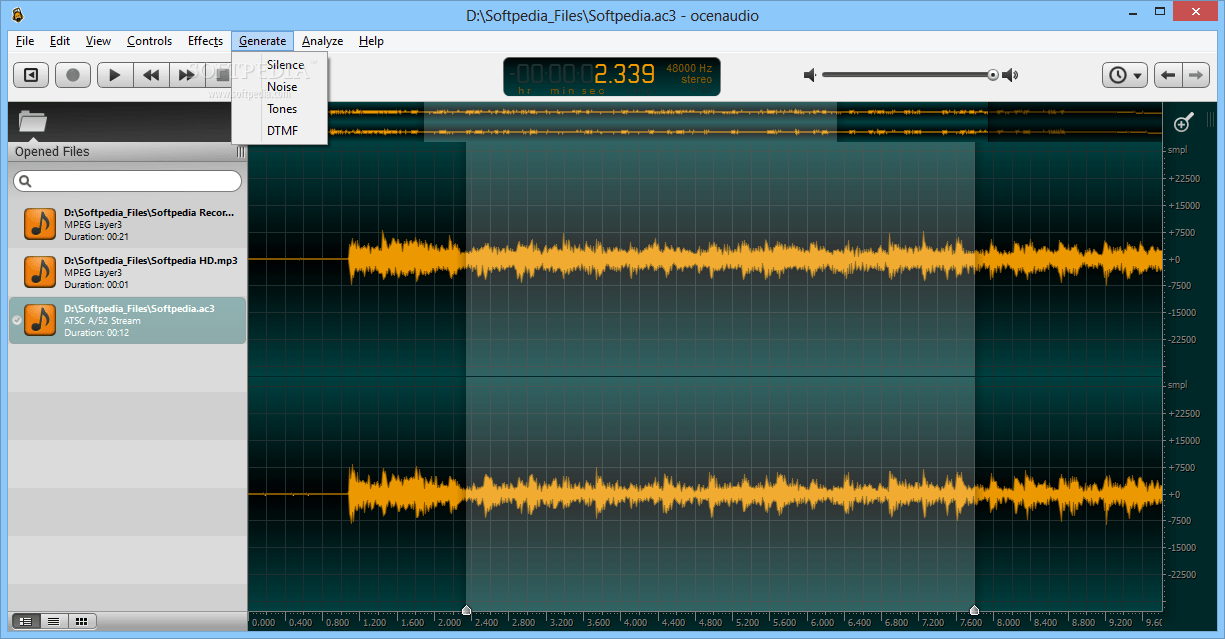The height and width of the screenshot is (639, 1225).
Task: Select DTMF from the Generate menu
Action: (281, 130)
